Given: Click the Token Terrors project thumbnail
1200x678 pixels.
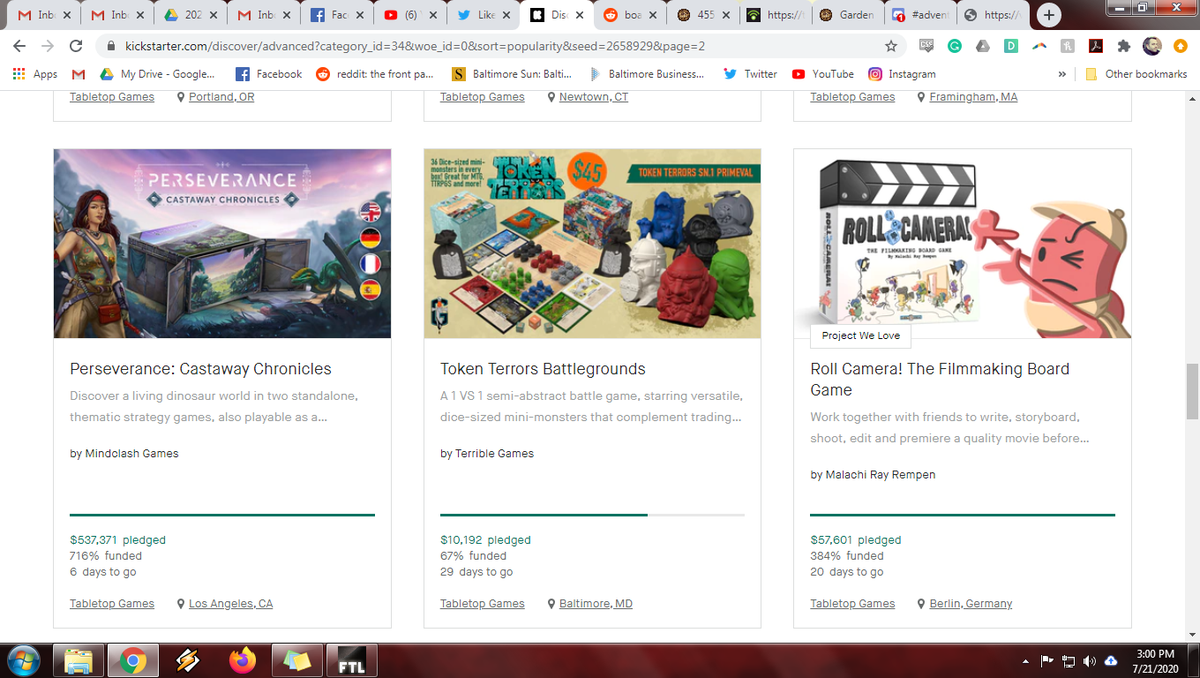Looking at the screenshot, I should (x=592, y=243).
